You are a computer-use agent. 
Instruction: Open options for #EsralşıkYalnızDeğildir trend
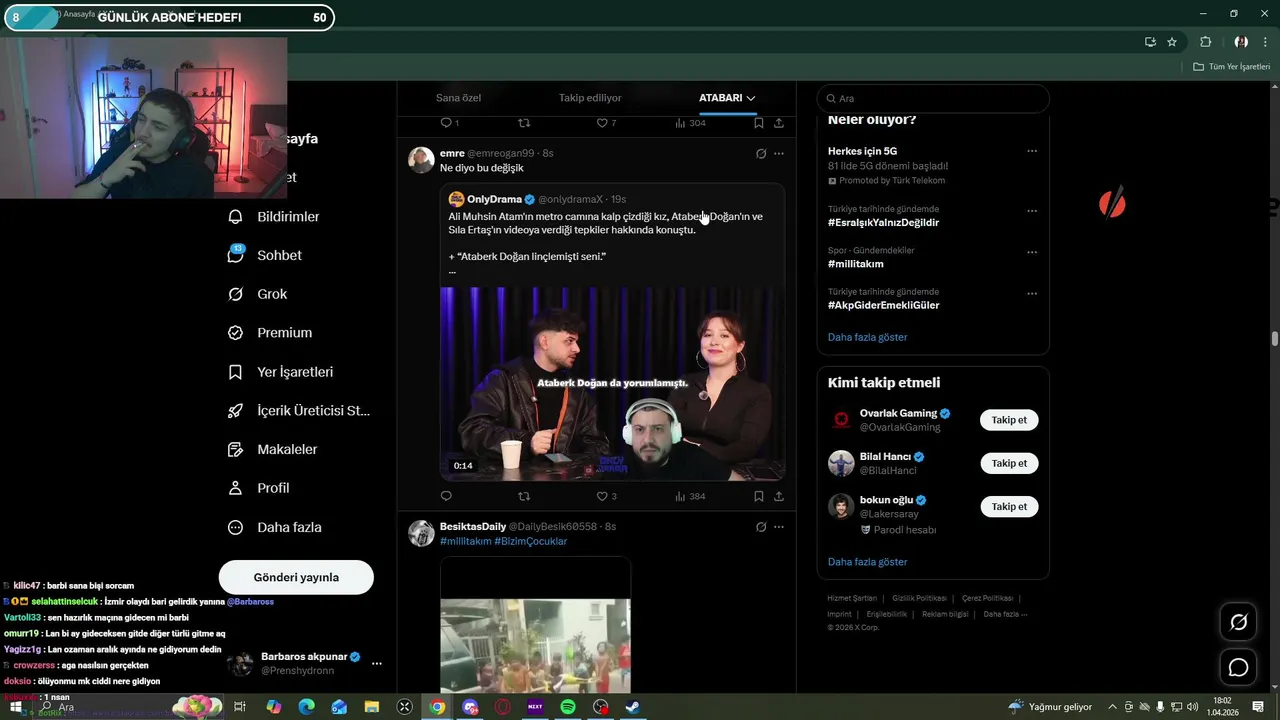[1032, 211]
